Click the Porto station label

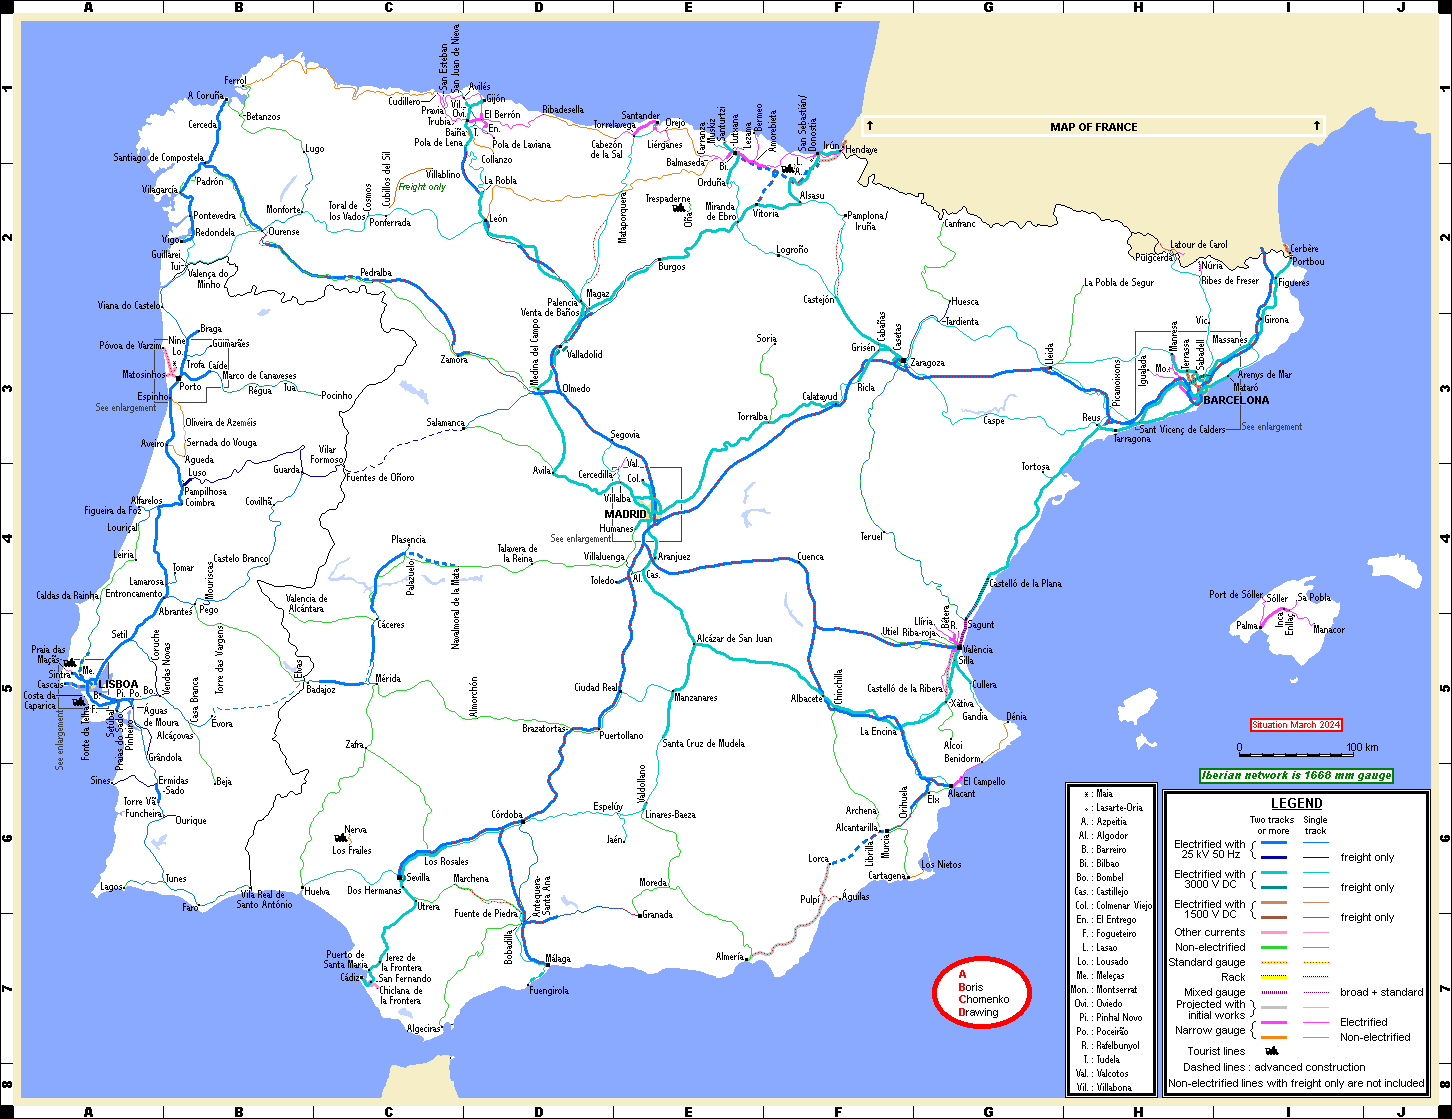[190, 387]
